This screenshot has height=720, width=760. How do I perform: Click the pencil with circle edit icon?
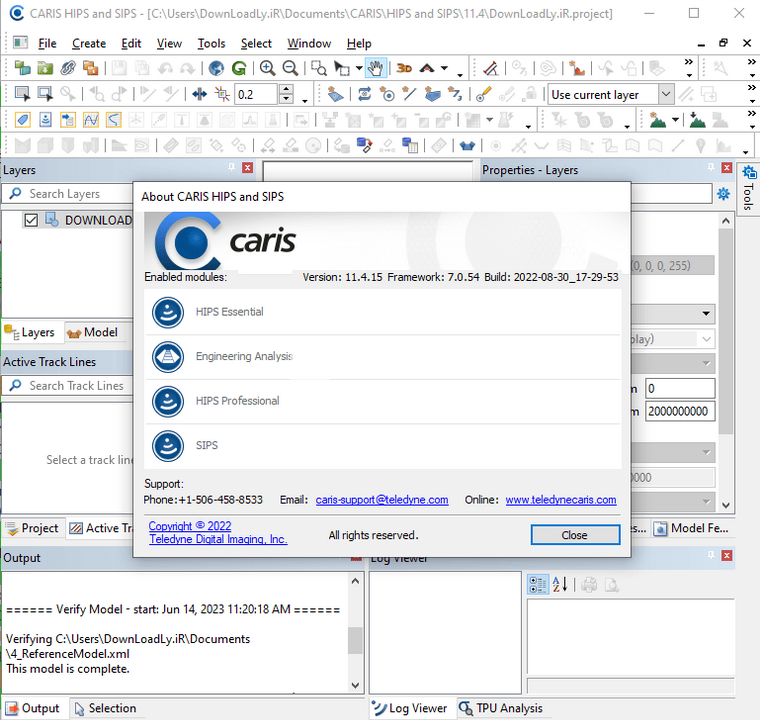click(x=484, y=94)
